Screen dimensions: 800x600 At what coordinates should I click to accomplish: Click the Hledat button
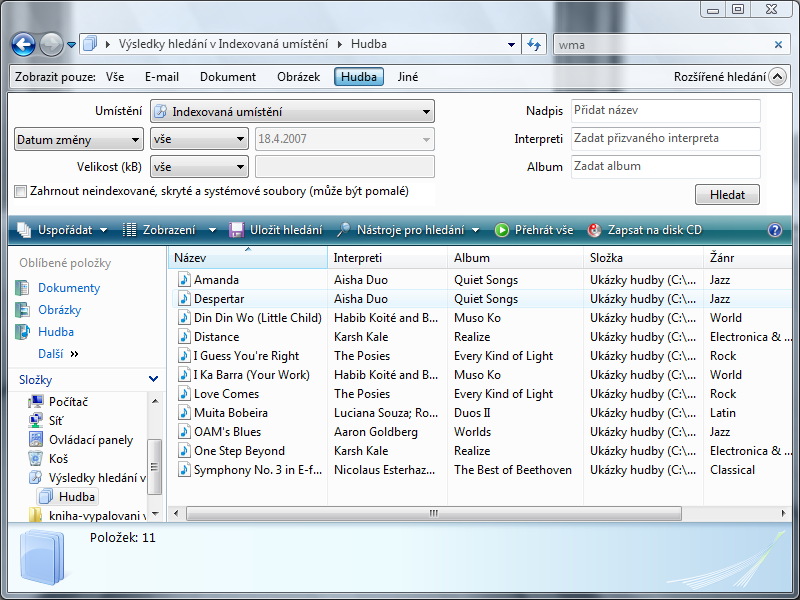[727, 195]
